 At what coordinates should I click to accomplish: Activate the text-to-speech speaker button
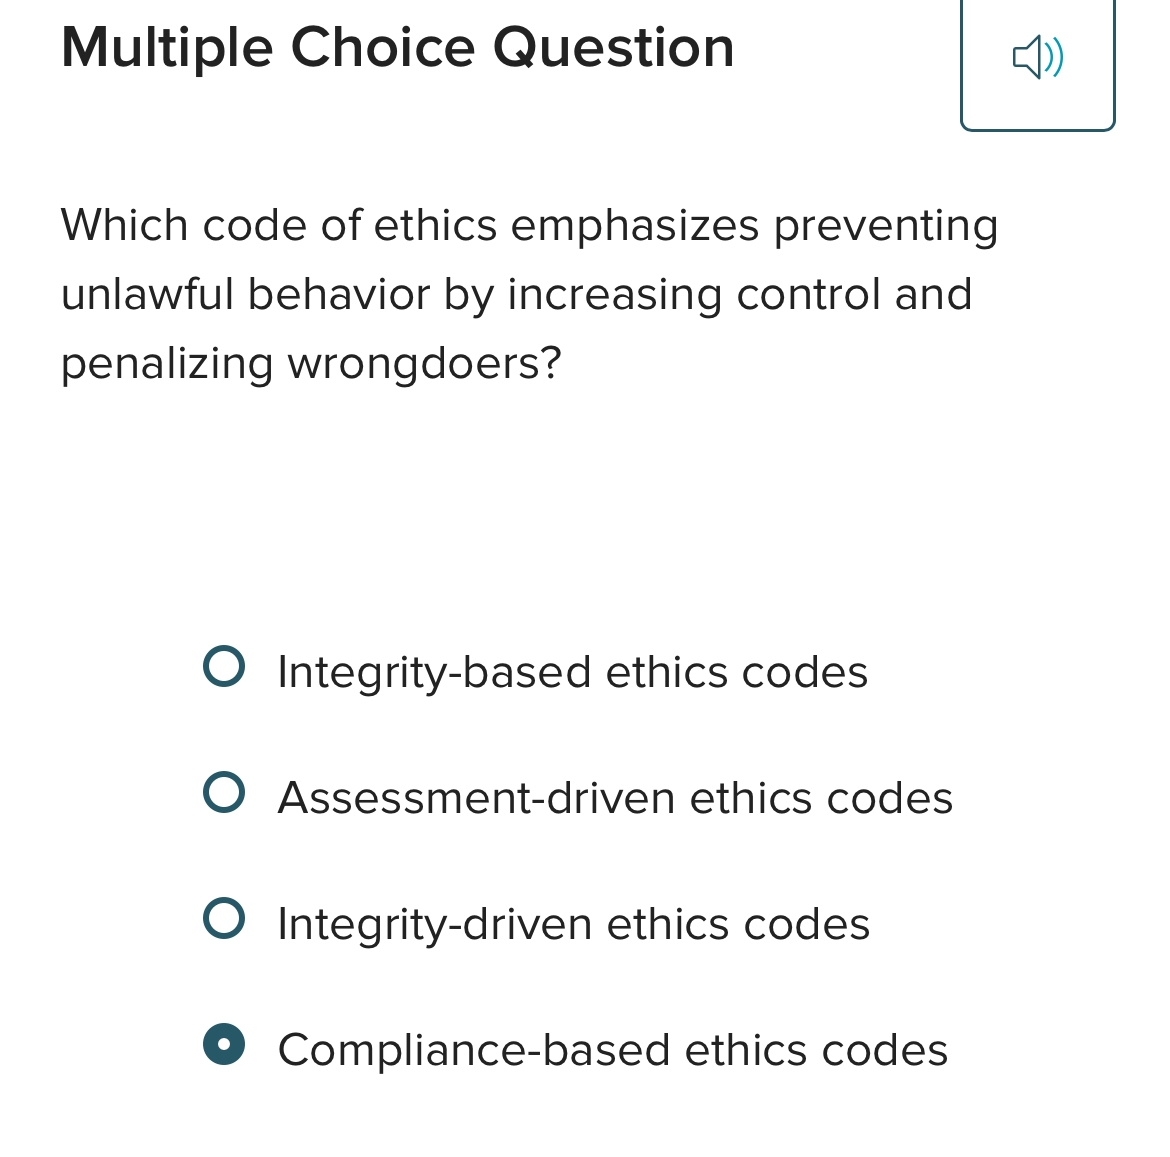tap(1037, 57)
